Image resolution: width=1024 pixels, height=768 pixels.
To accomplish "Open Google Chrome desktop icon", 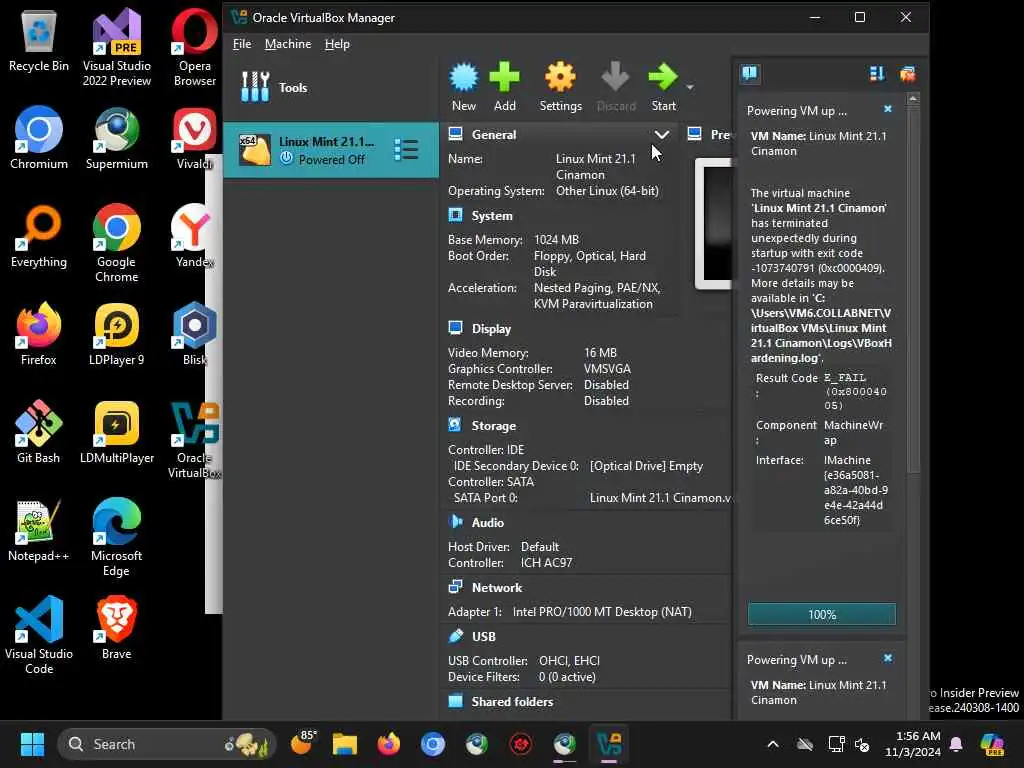I will (116, 243).
